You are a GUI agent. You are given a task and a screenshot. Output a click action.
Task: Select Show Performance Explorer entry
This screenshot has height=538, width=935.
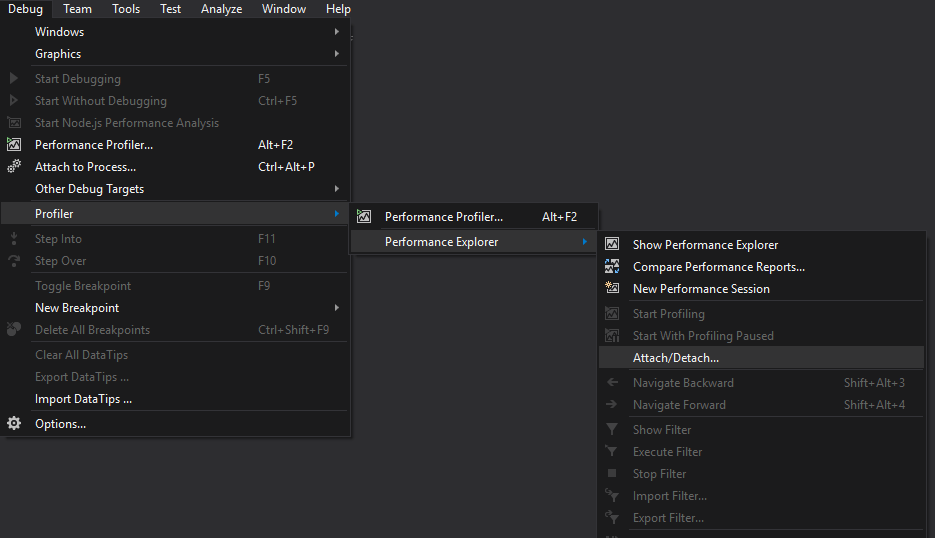[761, 245]
